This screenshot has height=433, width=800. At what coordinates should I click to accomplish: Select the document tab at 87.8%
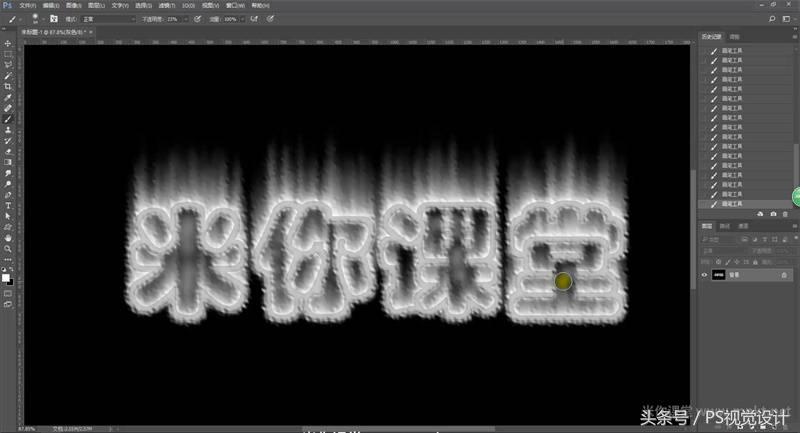coord(53,32)
